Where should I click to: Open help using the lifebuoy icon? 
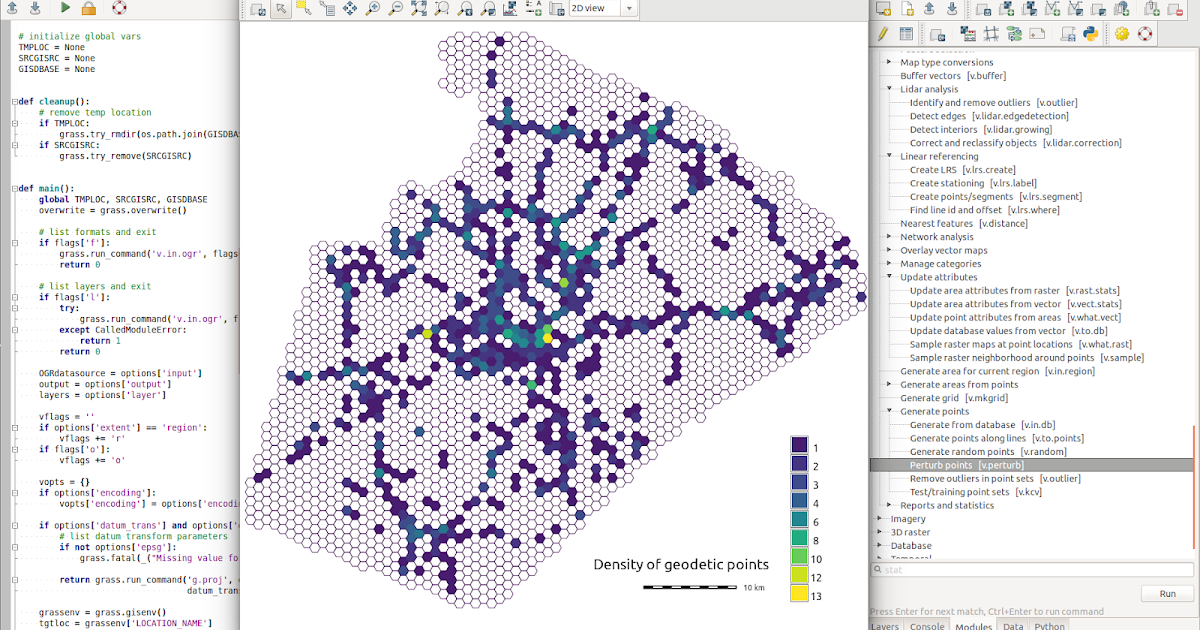point(1146,33)
